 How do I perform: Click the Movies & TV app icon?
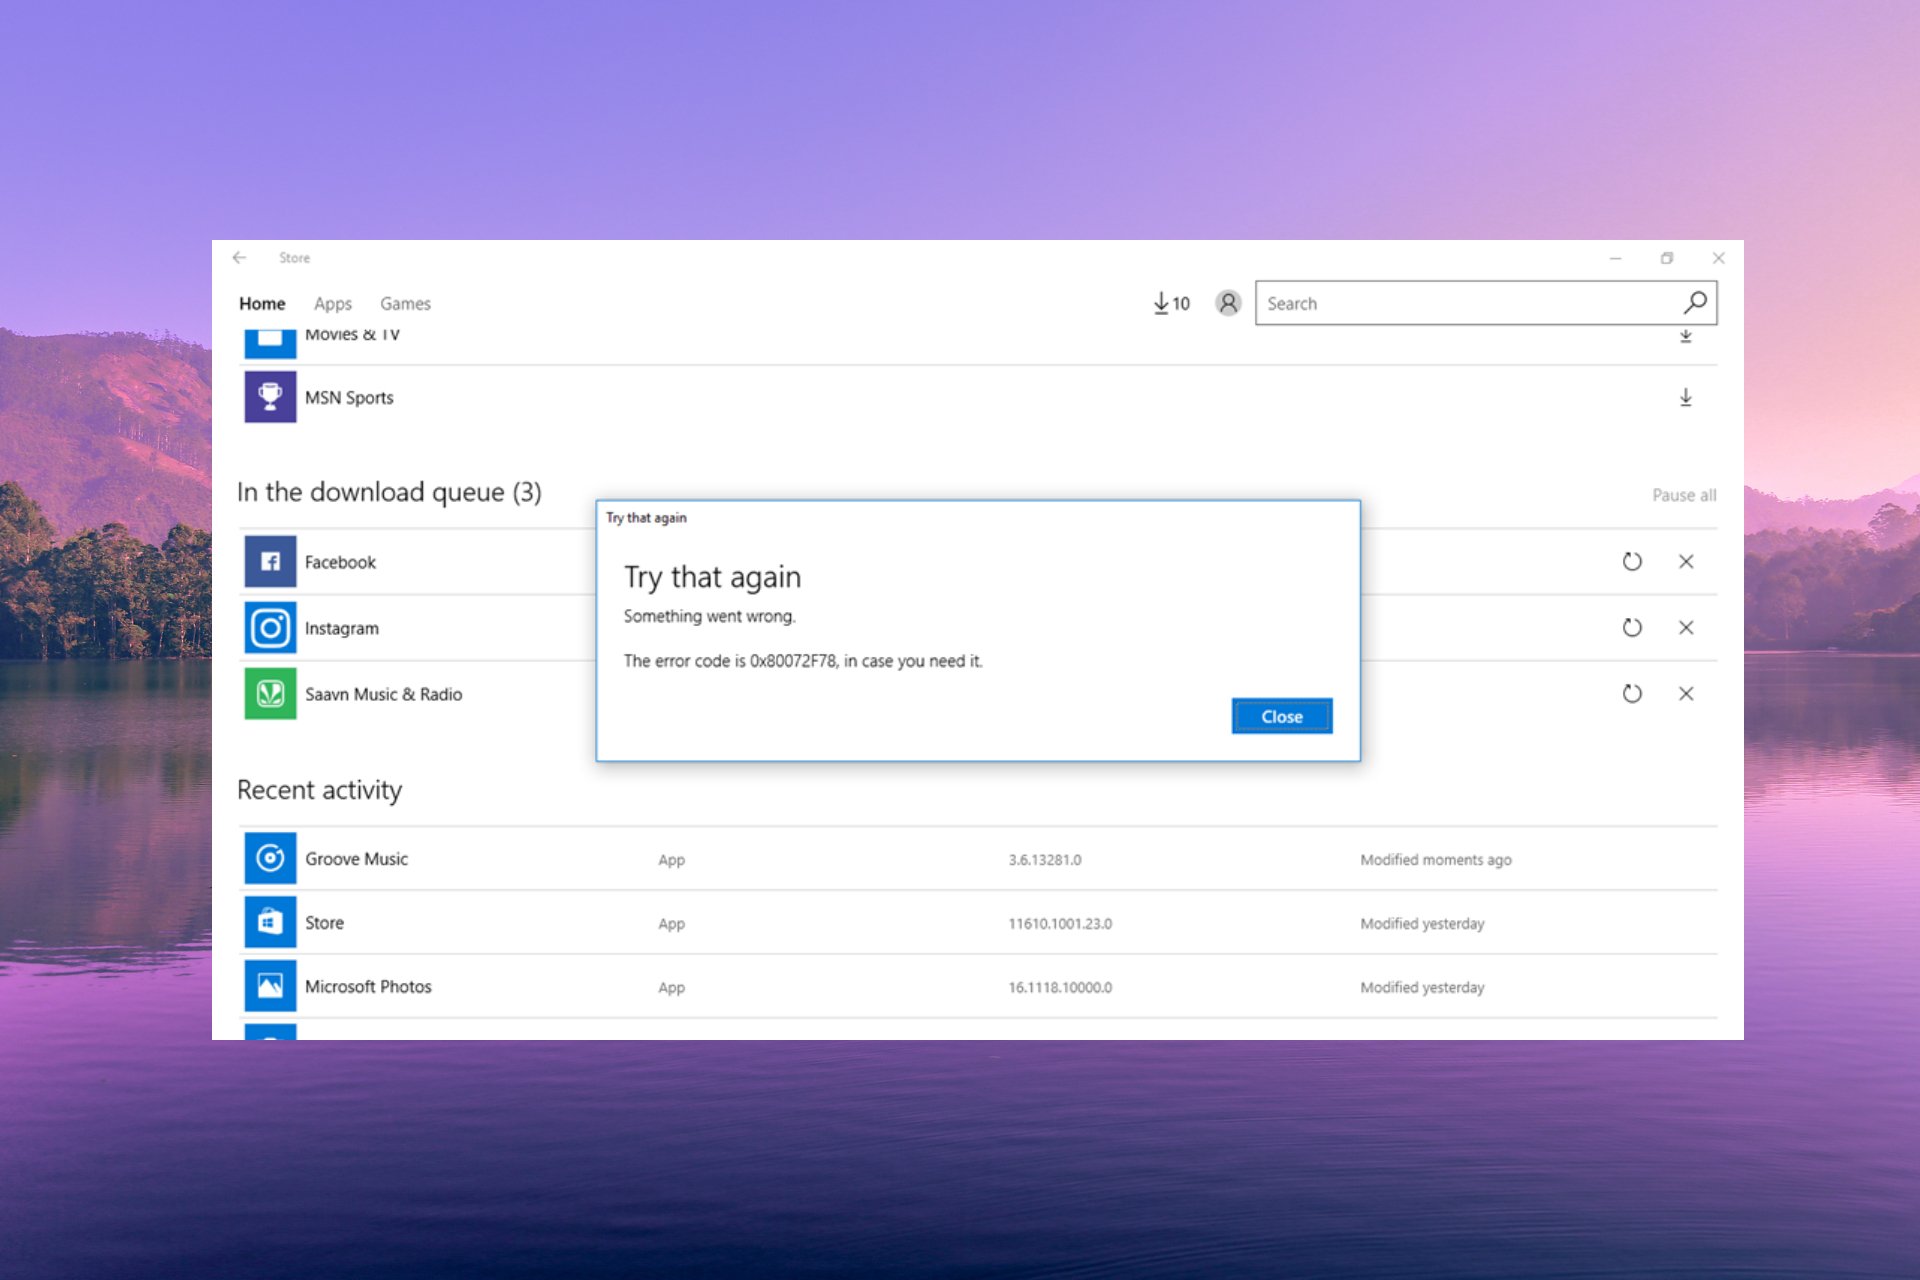269,334
